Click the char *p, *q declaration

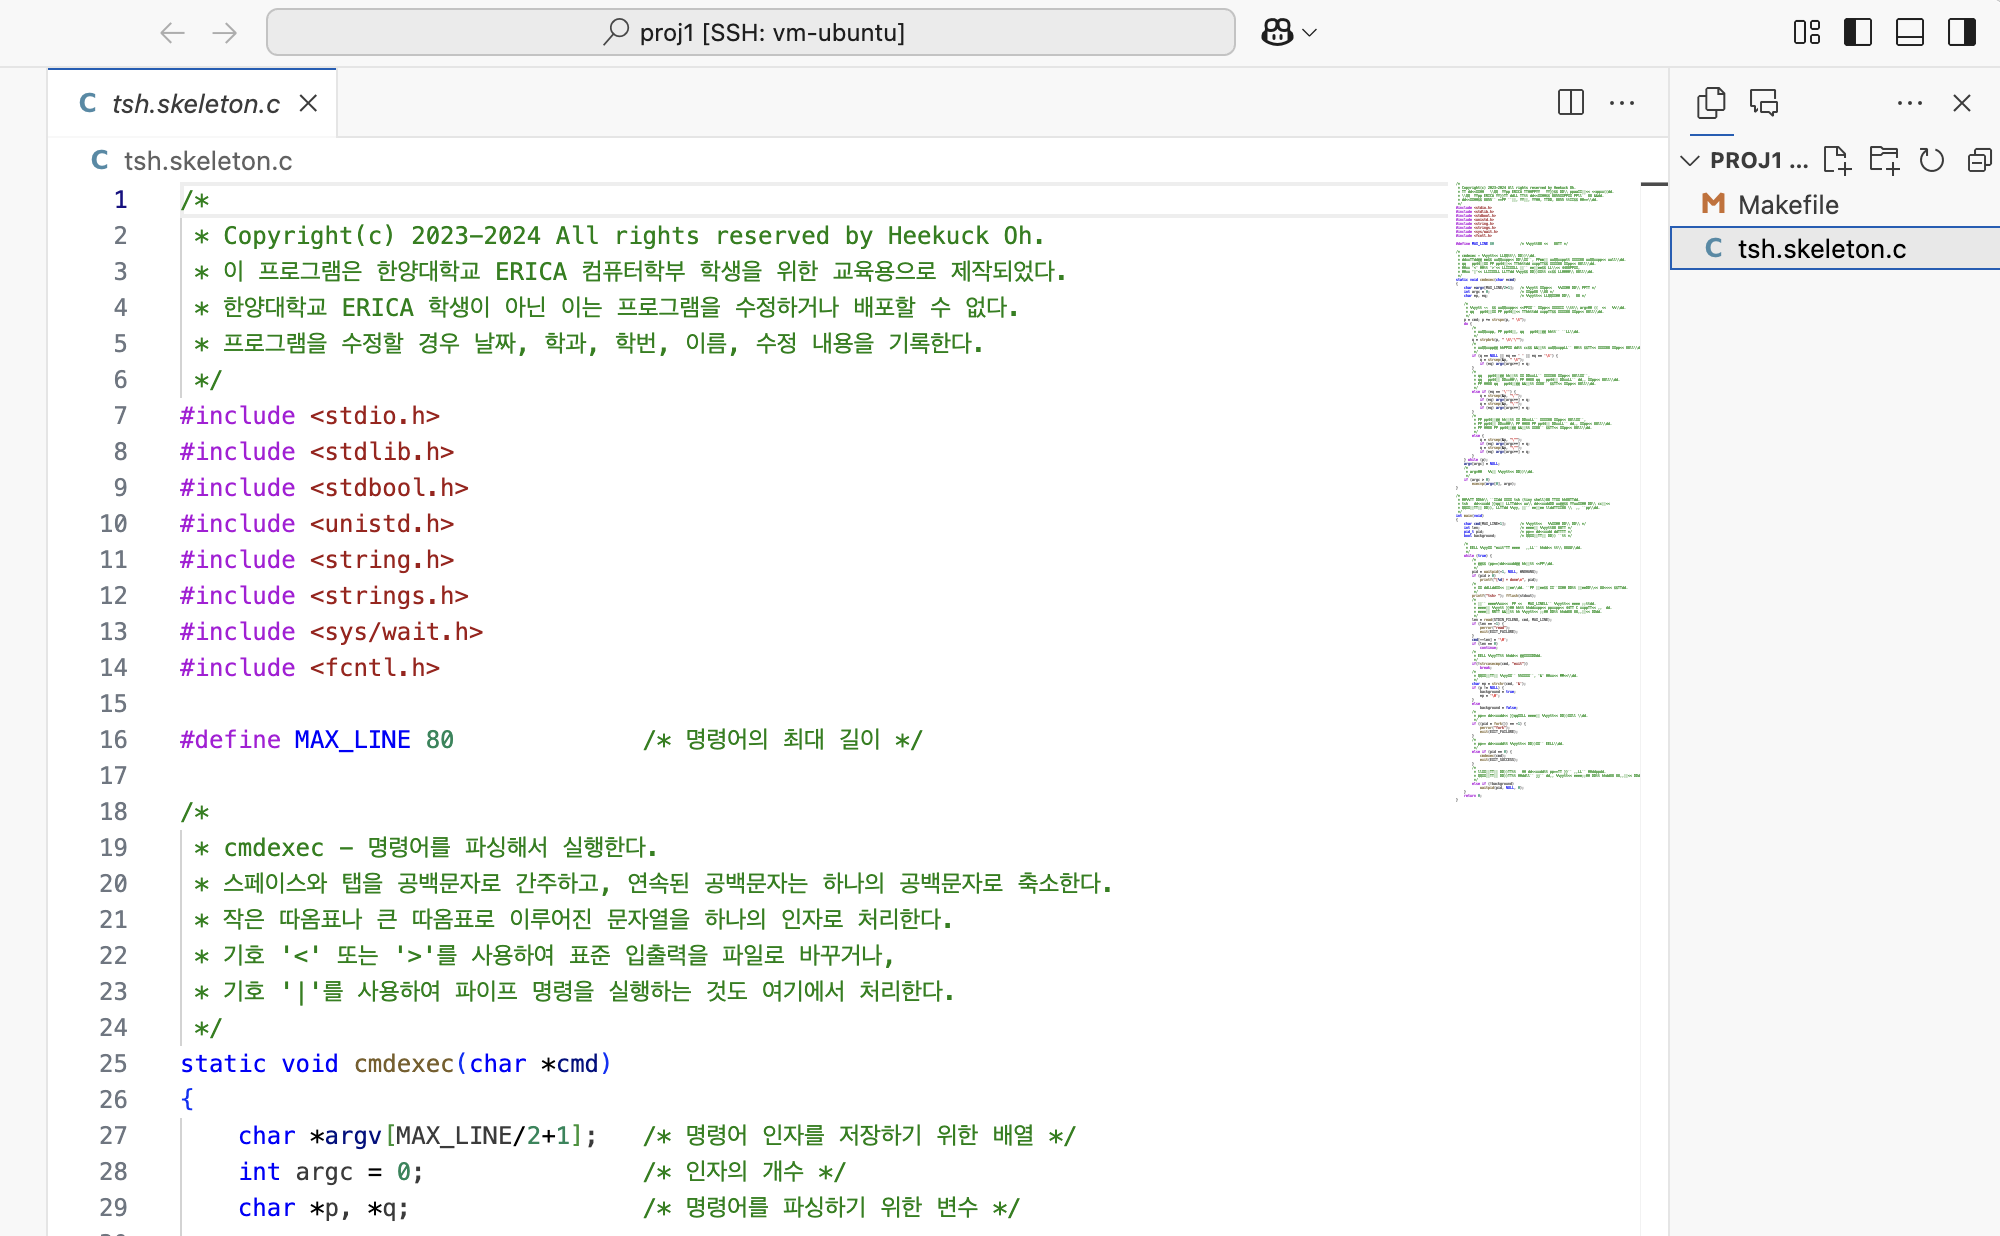[324, 1207]
